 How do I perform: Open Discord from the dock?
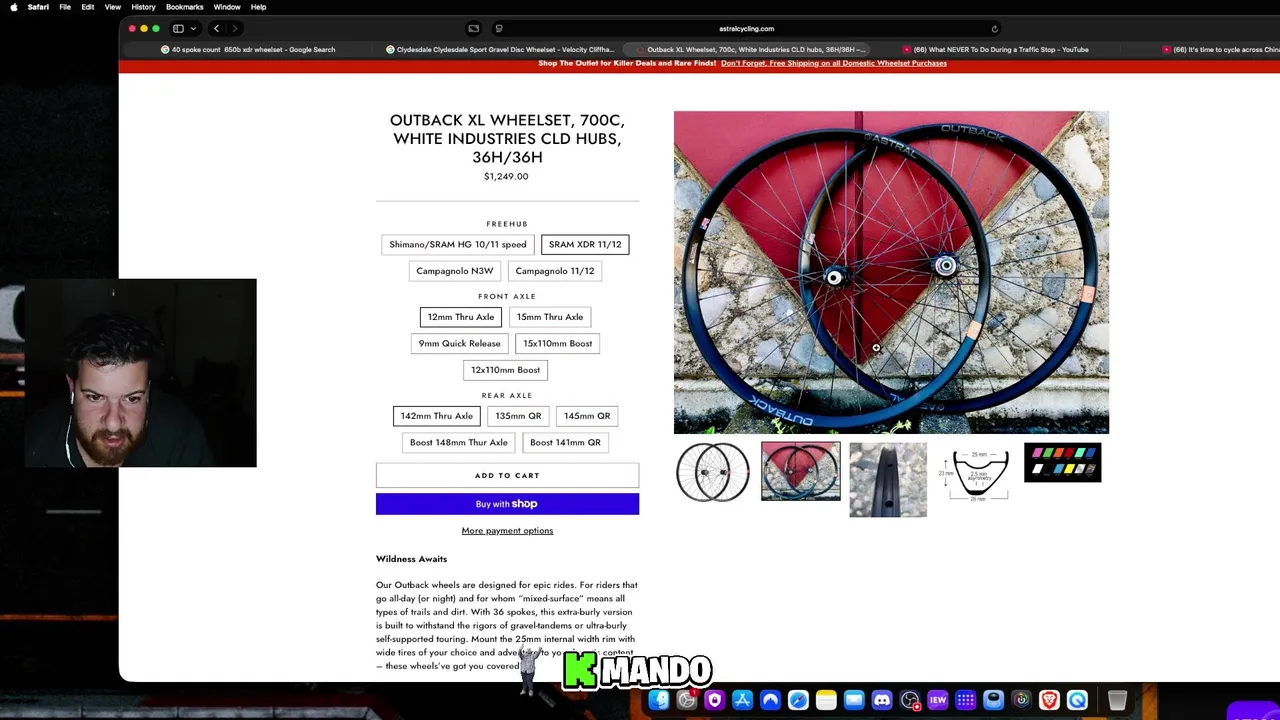tap(882, 701)
